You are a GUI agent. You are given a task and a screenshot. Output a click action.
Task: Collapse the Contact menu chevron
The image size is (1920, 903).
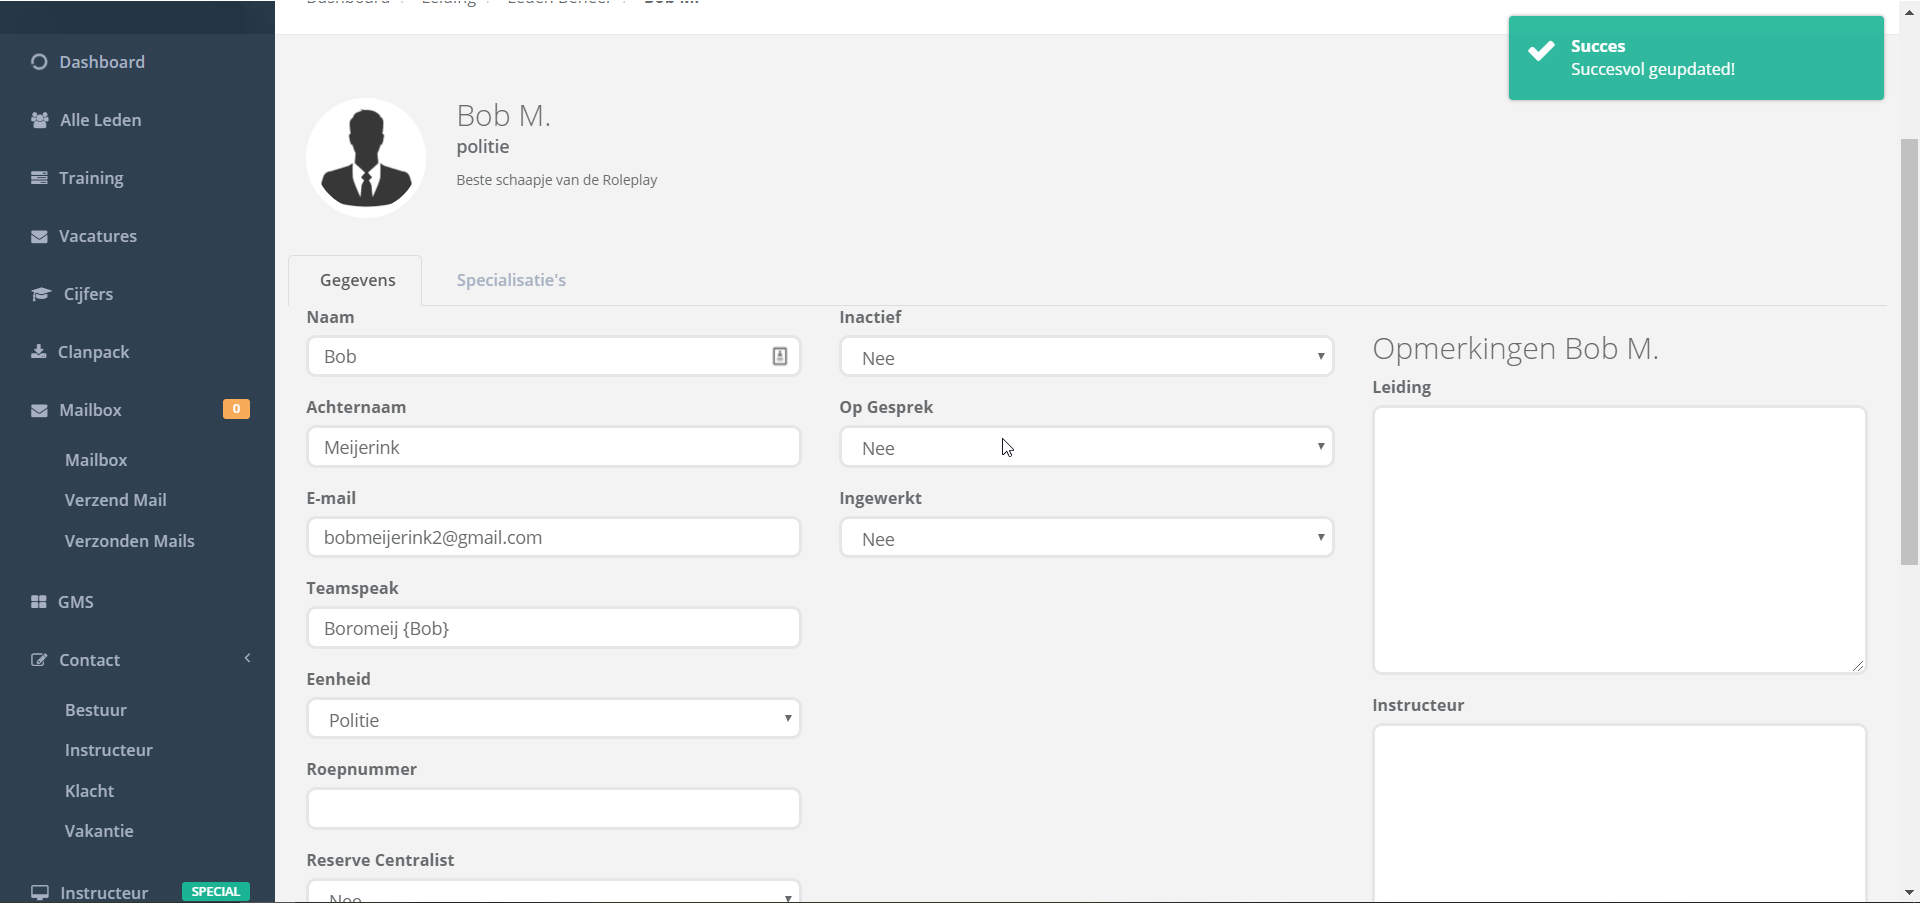(247, 658)
